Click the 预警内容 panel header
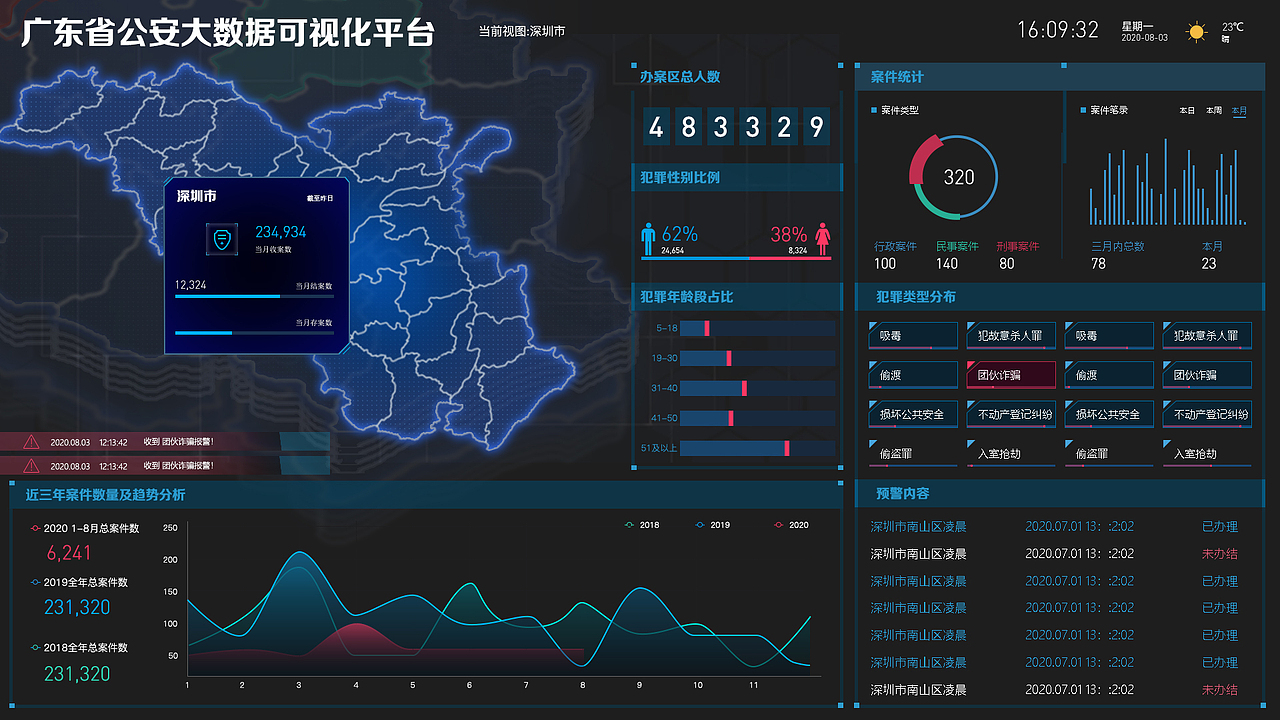The image size is (1280, 720). (x=1059, y=493)
